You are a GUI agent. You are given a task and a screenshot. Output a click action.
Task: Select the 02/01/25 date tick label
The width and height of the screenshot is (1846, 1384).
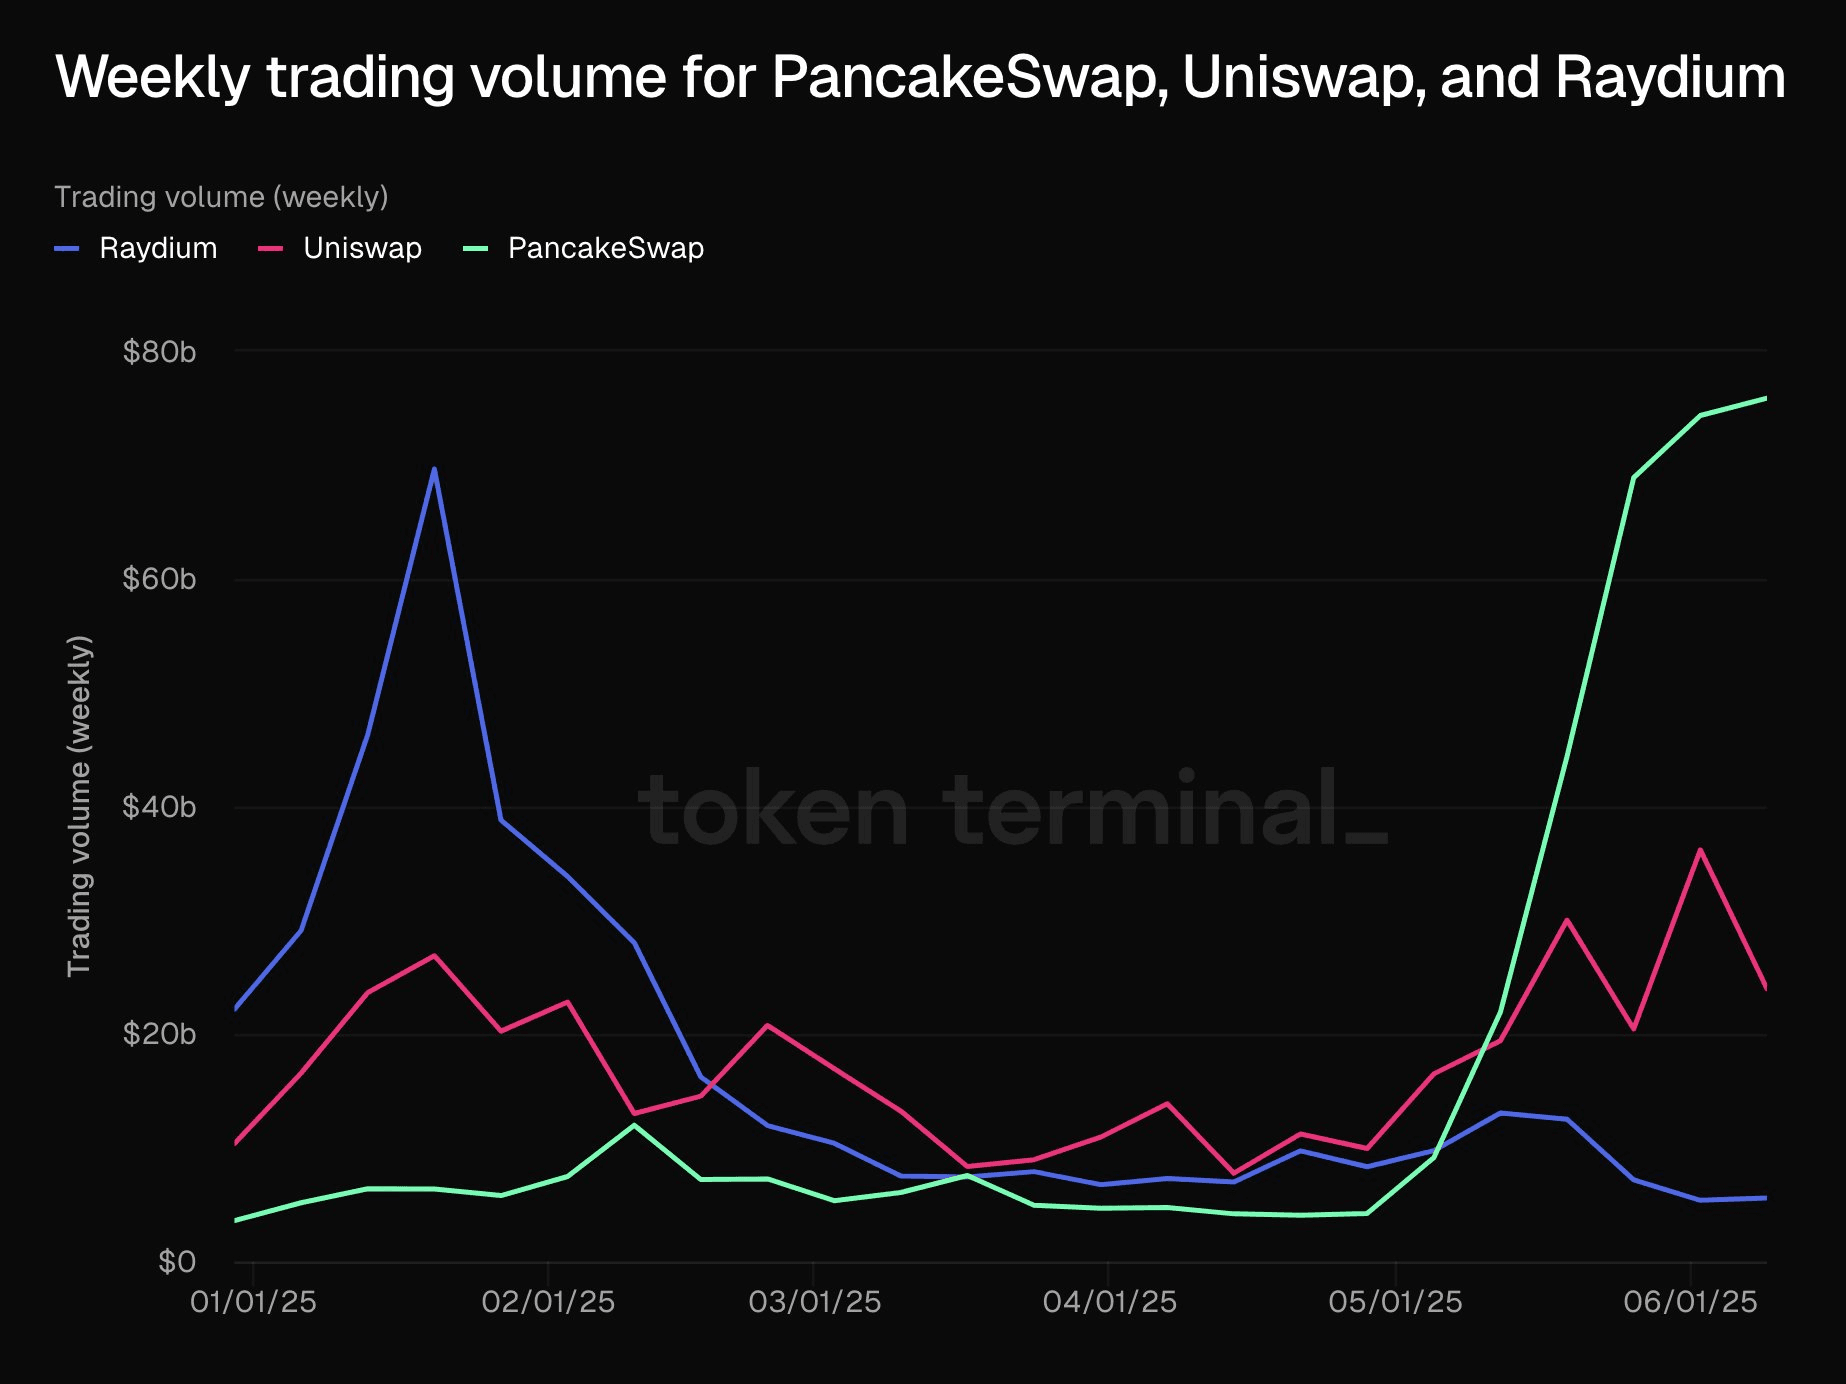(548, 1302)
